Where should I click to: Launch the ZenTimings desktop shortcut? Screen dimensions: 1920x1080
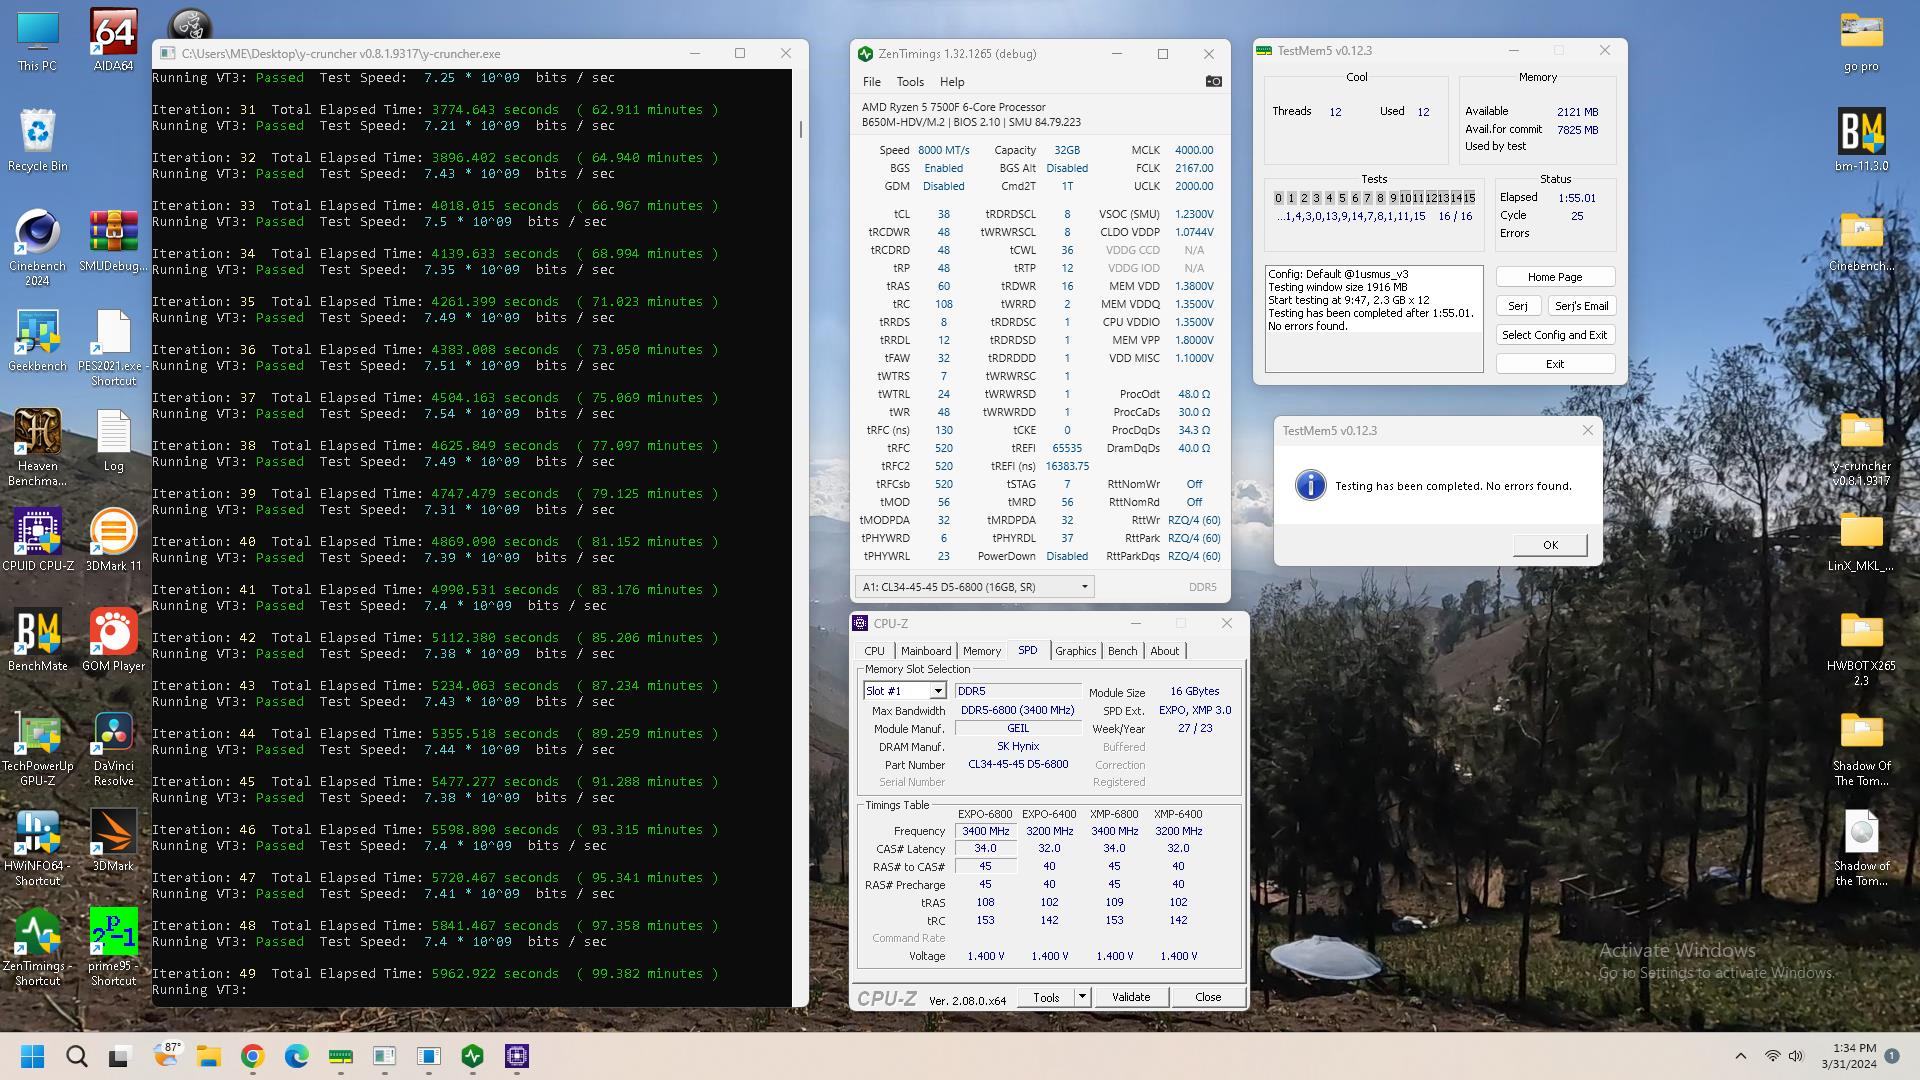click(37, 947)
